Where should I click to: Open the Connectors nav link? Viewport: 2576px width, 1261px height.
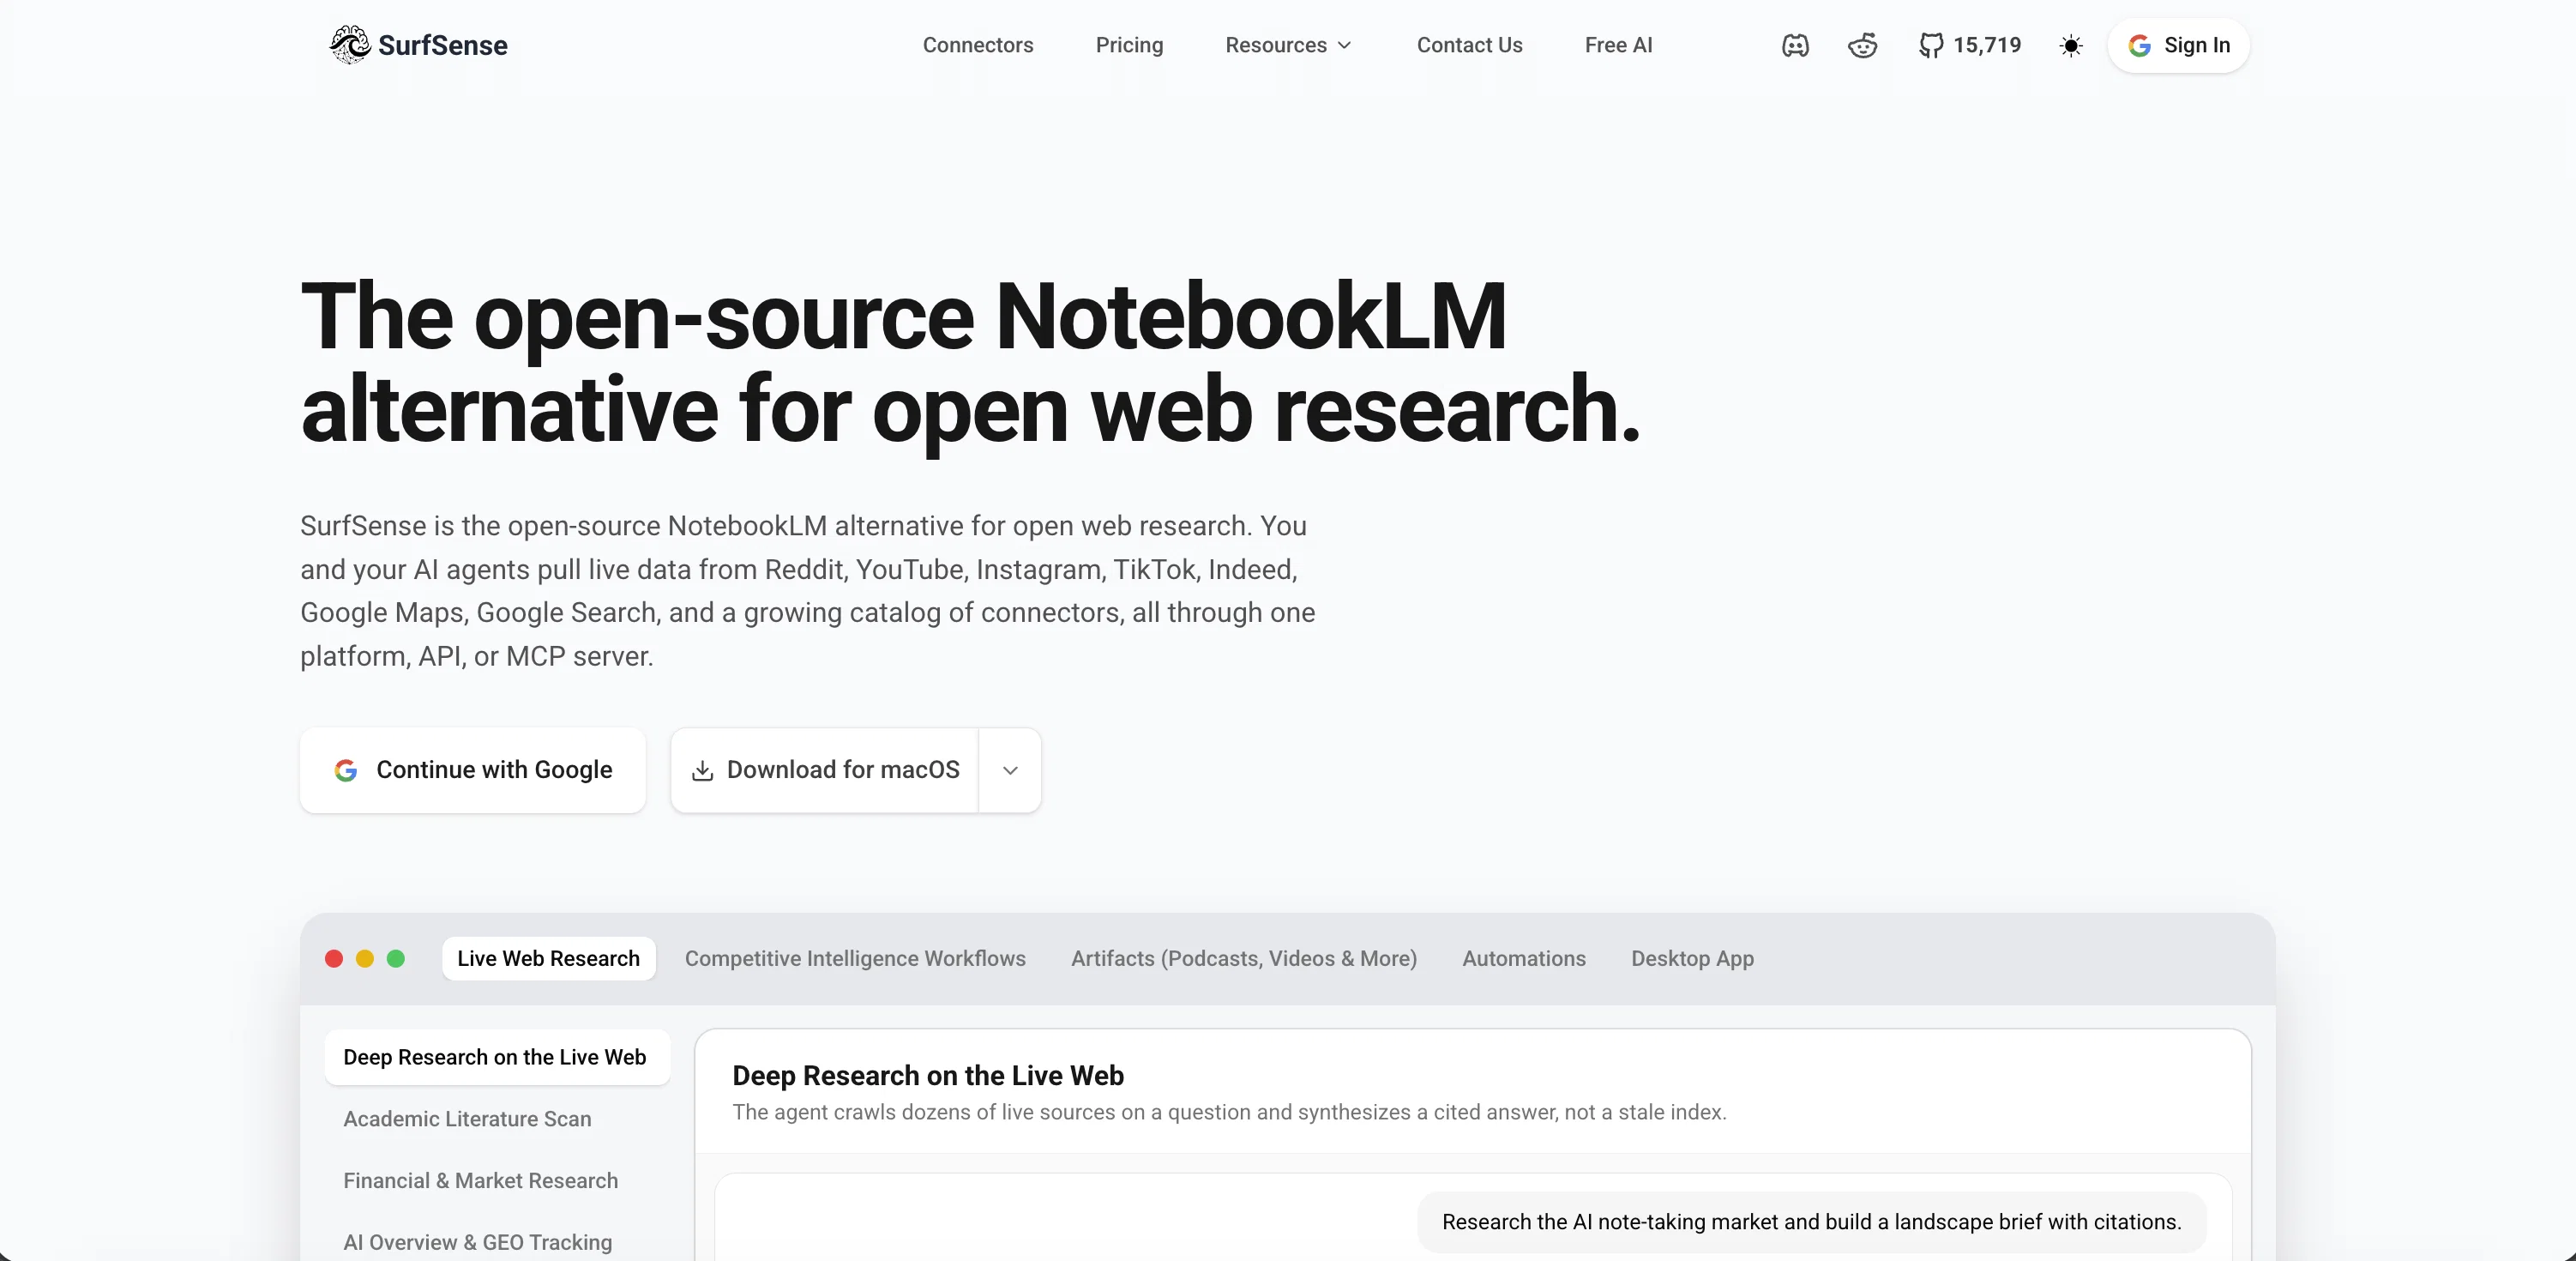(x=978, y=45)
